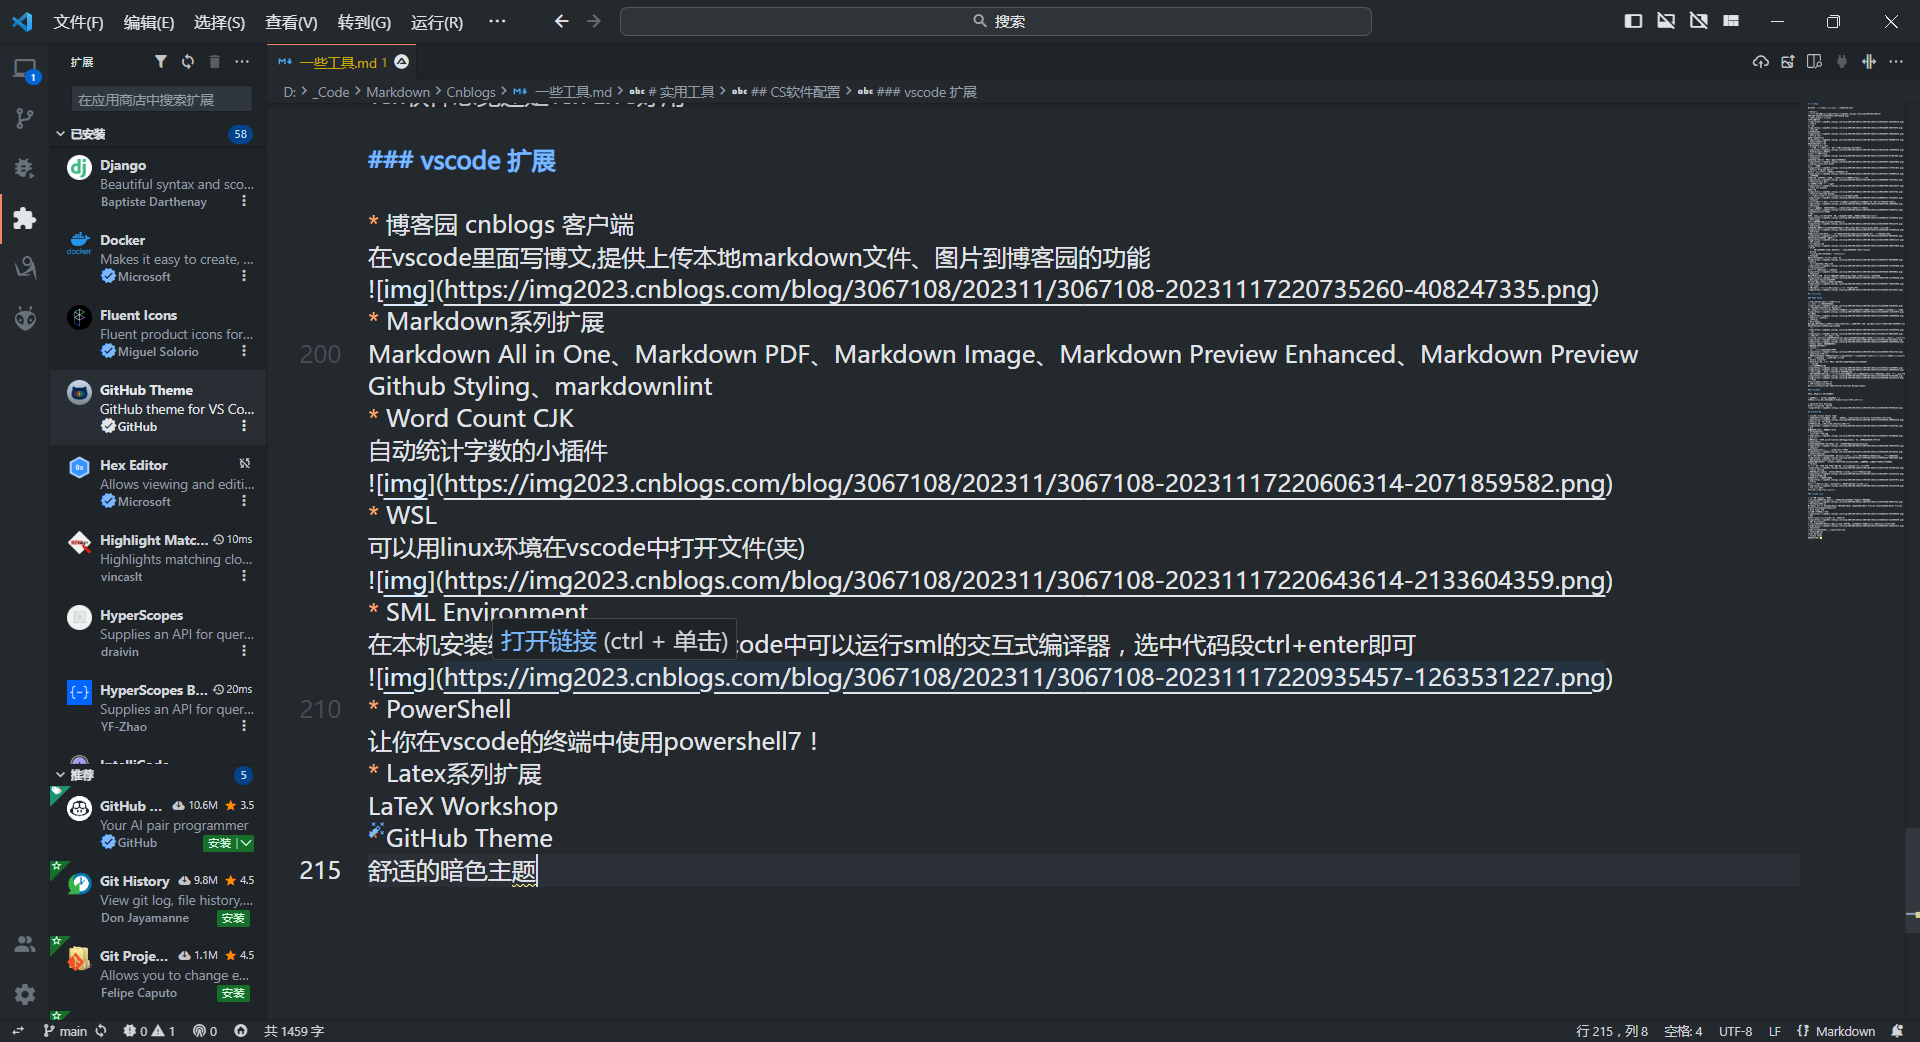1920x1042 pixels.
Task: Open manage menu for Django extension
Action: pyautogui.click(x=244, y=201)
